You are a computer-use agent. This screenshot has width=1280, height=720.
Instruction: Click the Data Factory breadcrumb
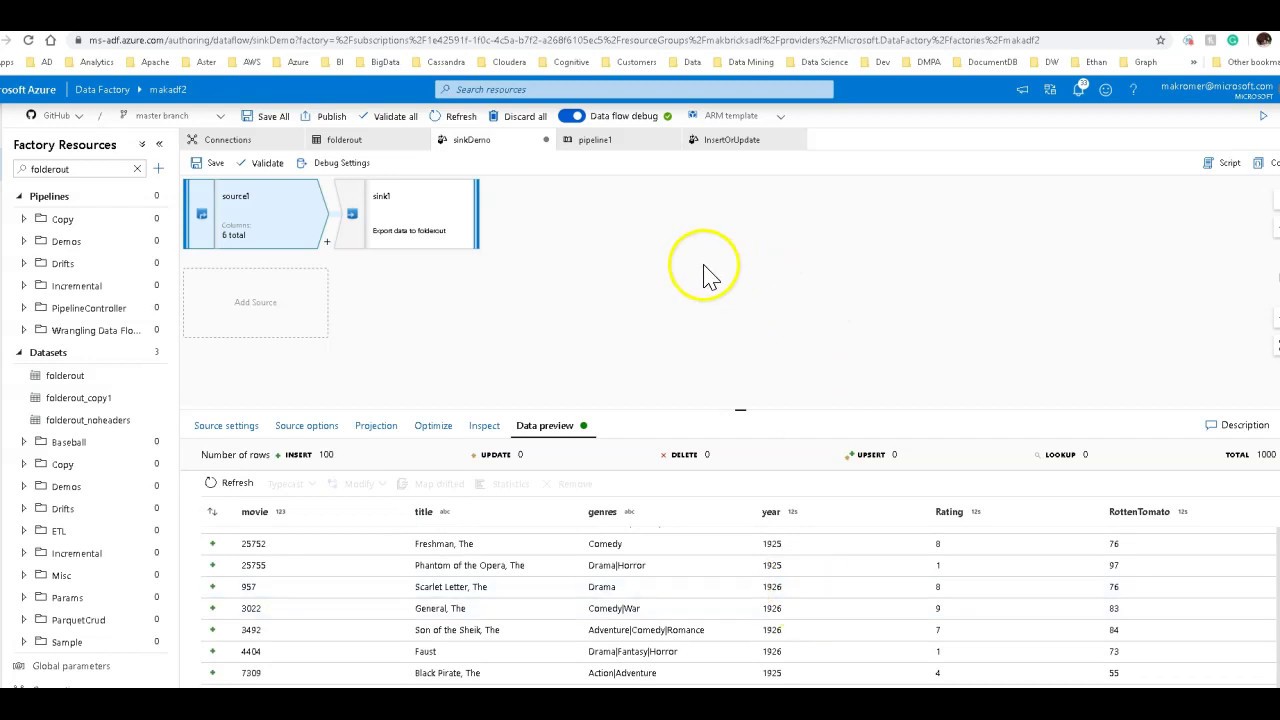[x=102, y=90]
